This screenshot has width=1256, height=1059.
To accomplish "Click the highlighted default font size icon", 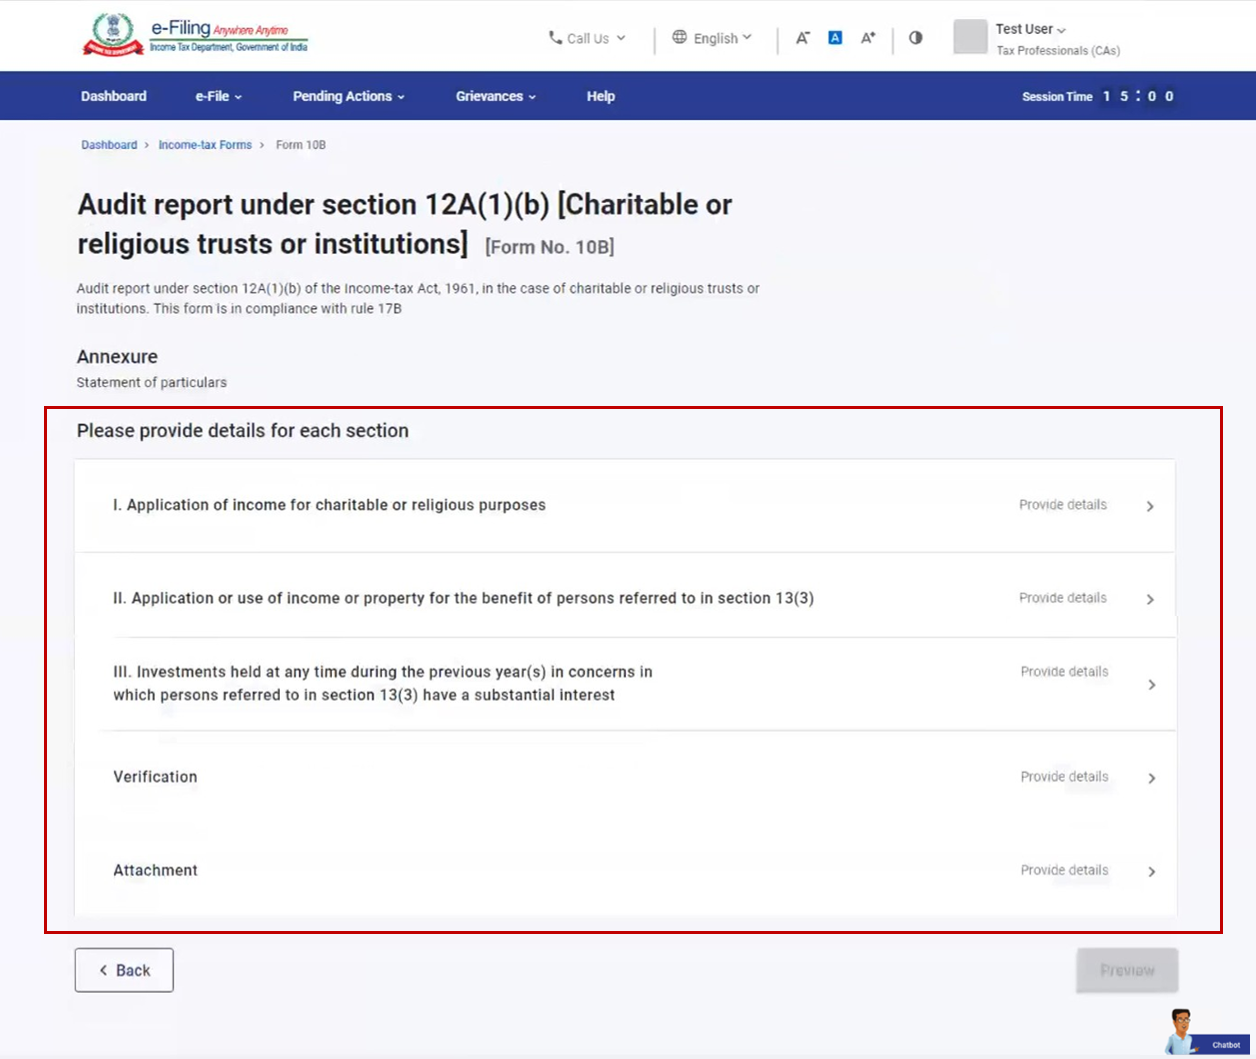I will [834, 37].
